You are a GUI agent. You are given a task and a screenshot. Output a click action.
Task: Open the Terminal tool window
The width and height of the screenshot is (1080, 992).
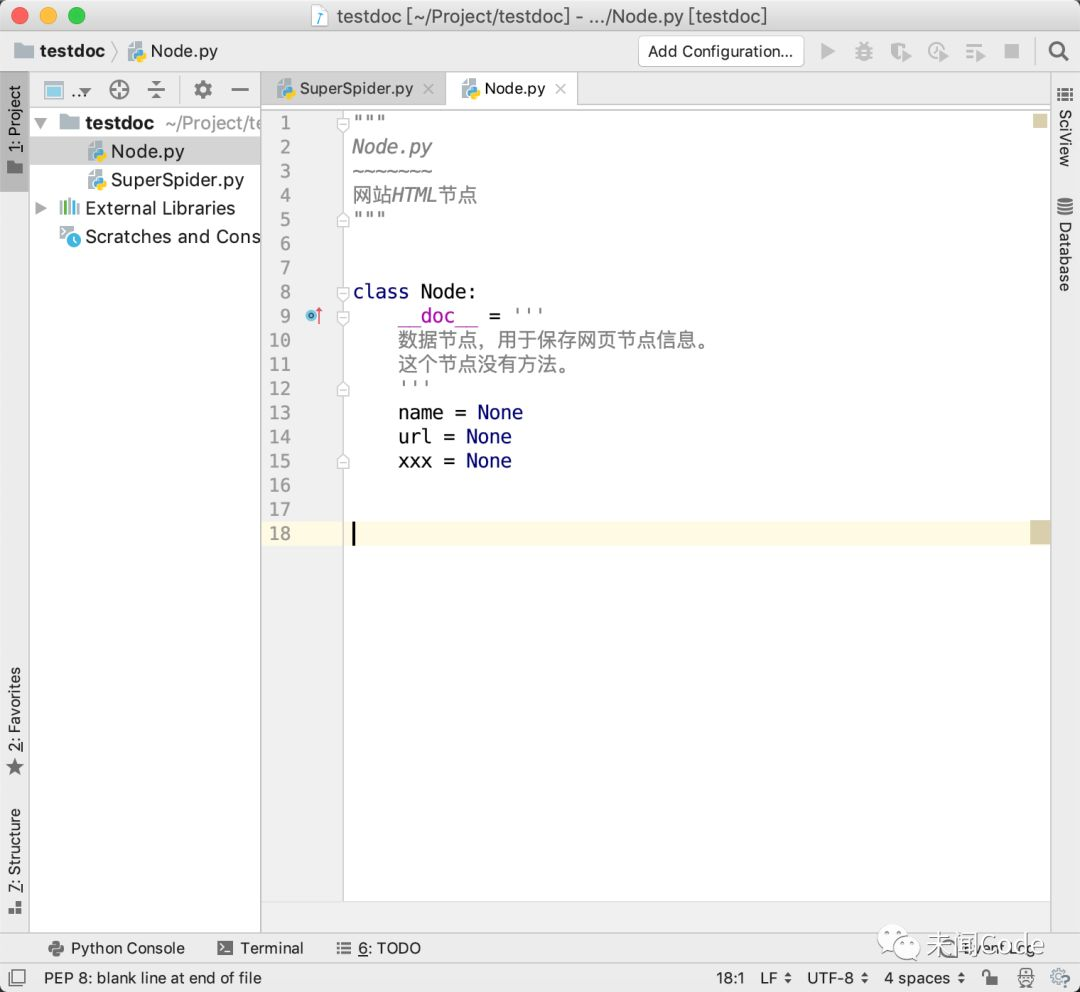tap(261, 948)
